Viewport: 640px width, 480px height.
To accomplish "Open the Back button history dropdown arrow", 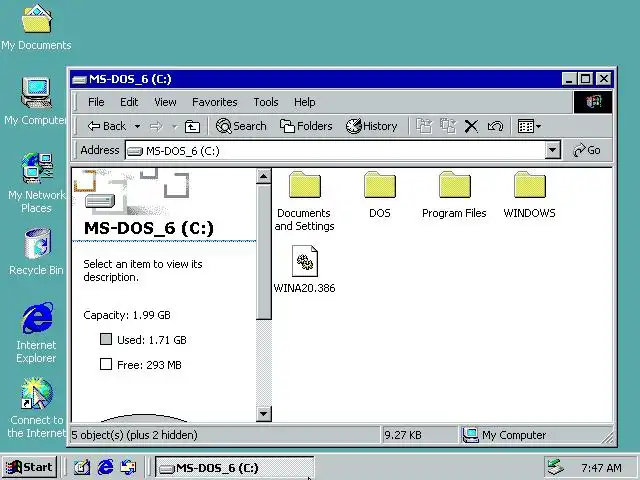I will point(138,127).
